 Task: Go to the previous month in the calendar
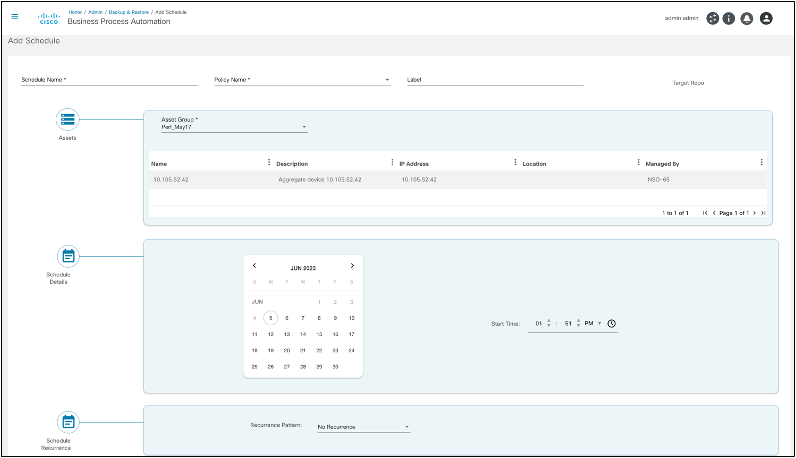coord(254,266)
